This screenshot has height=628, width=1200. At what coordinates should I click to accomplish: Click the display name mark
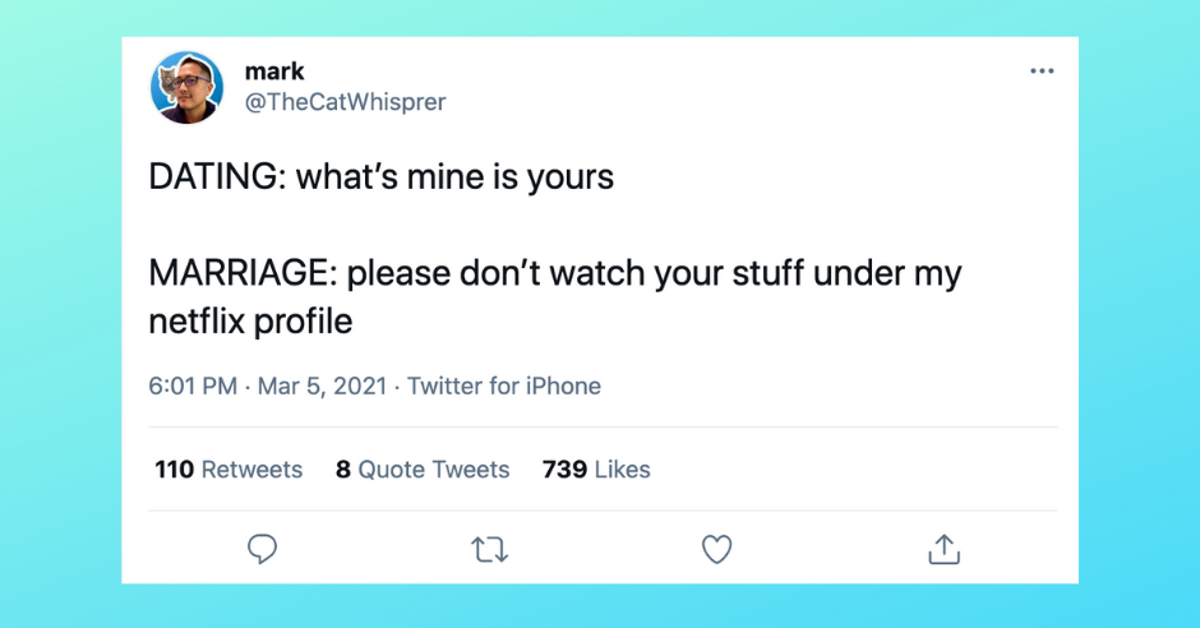pos(275,70)
